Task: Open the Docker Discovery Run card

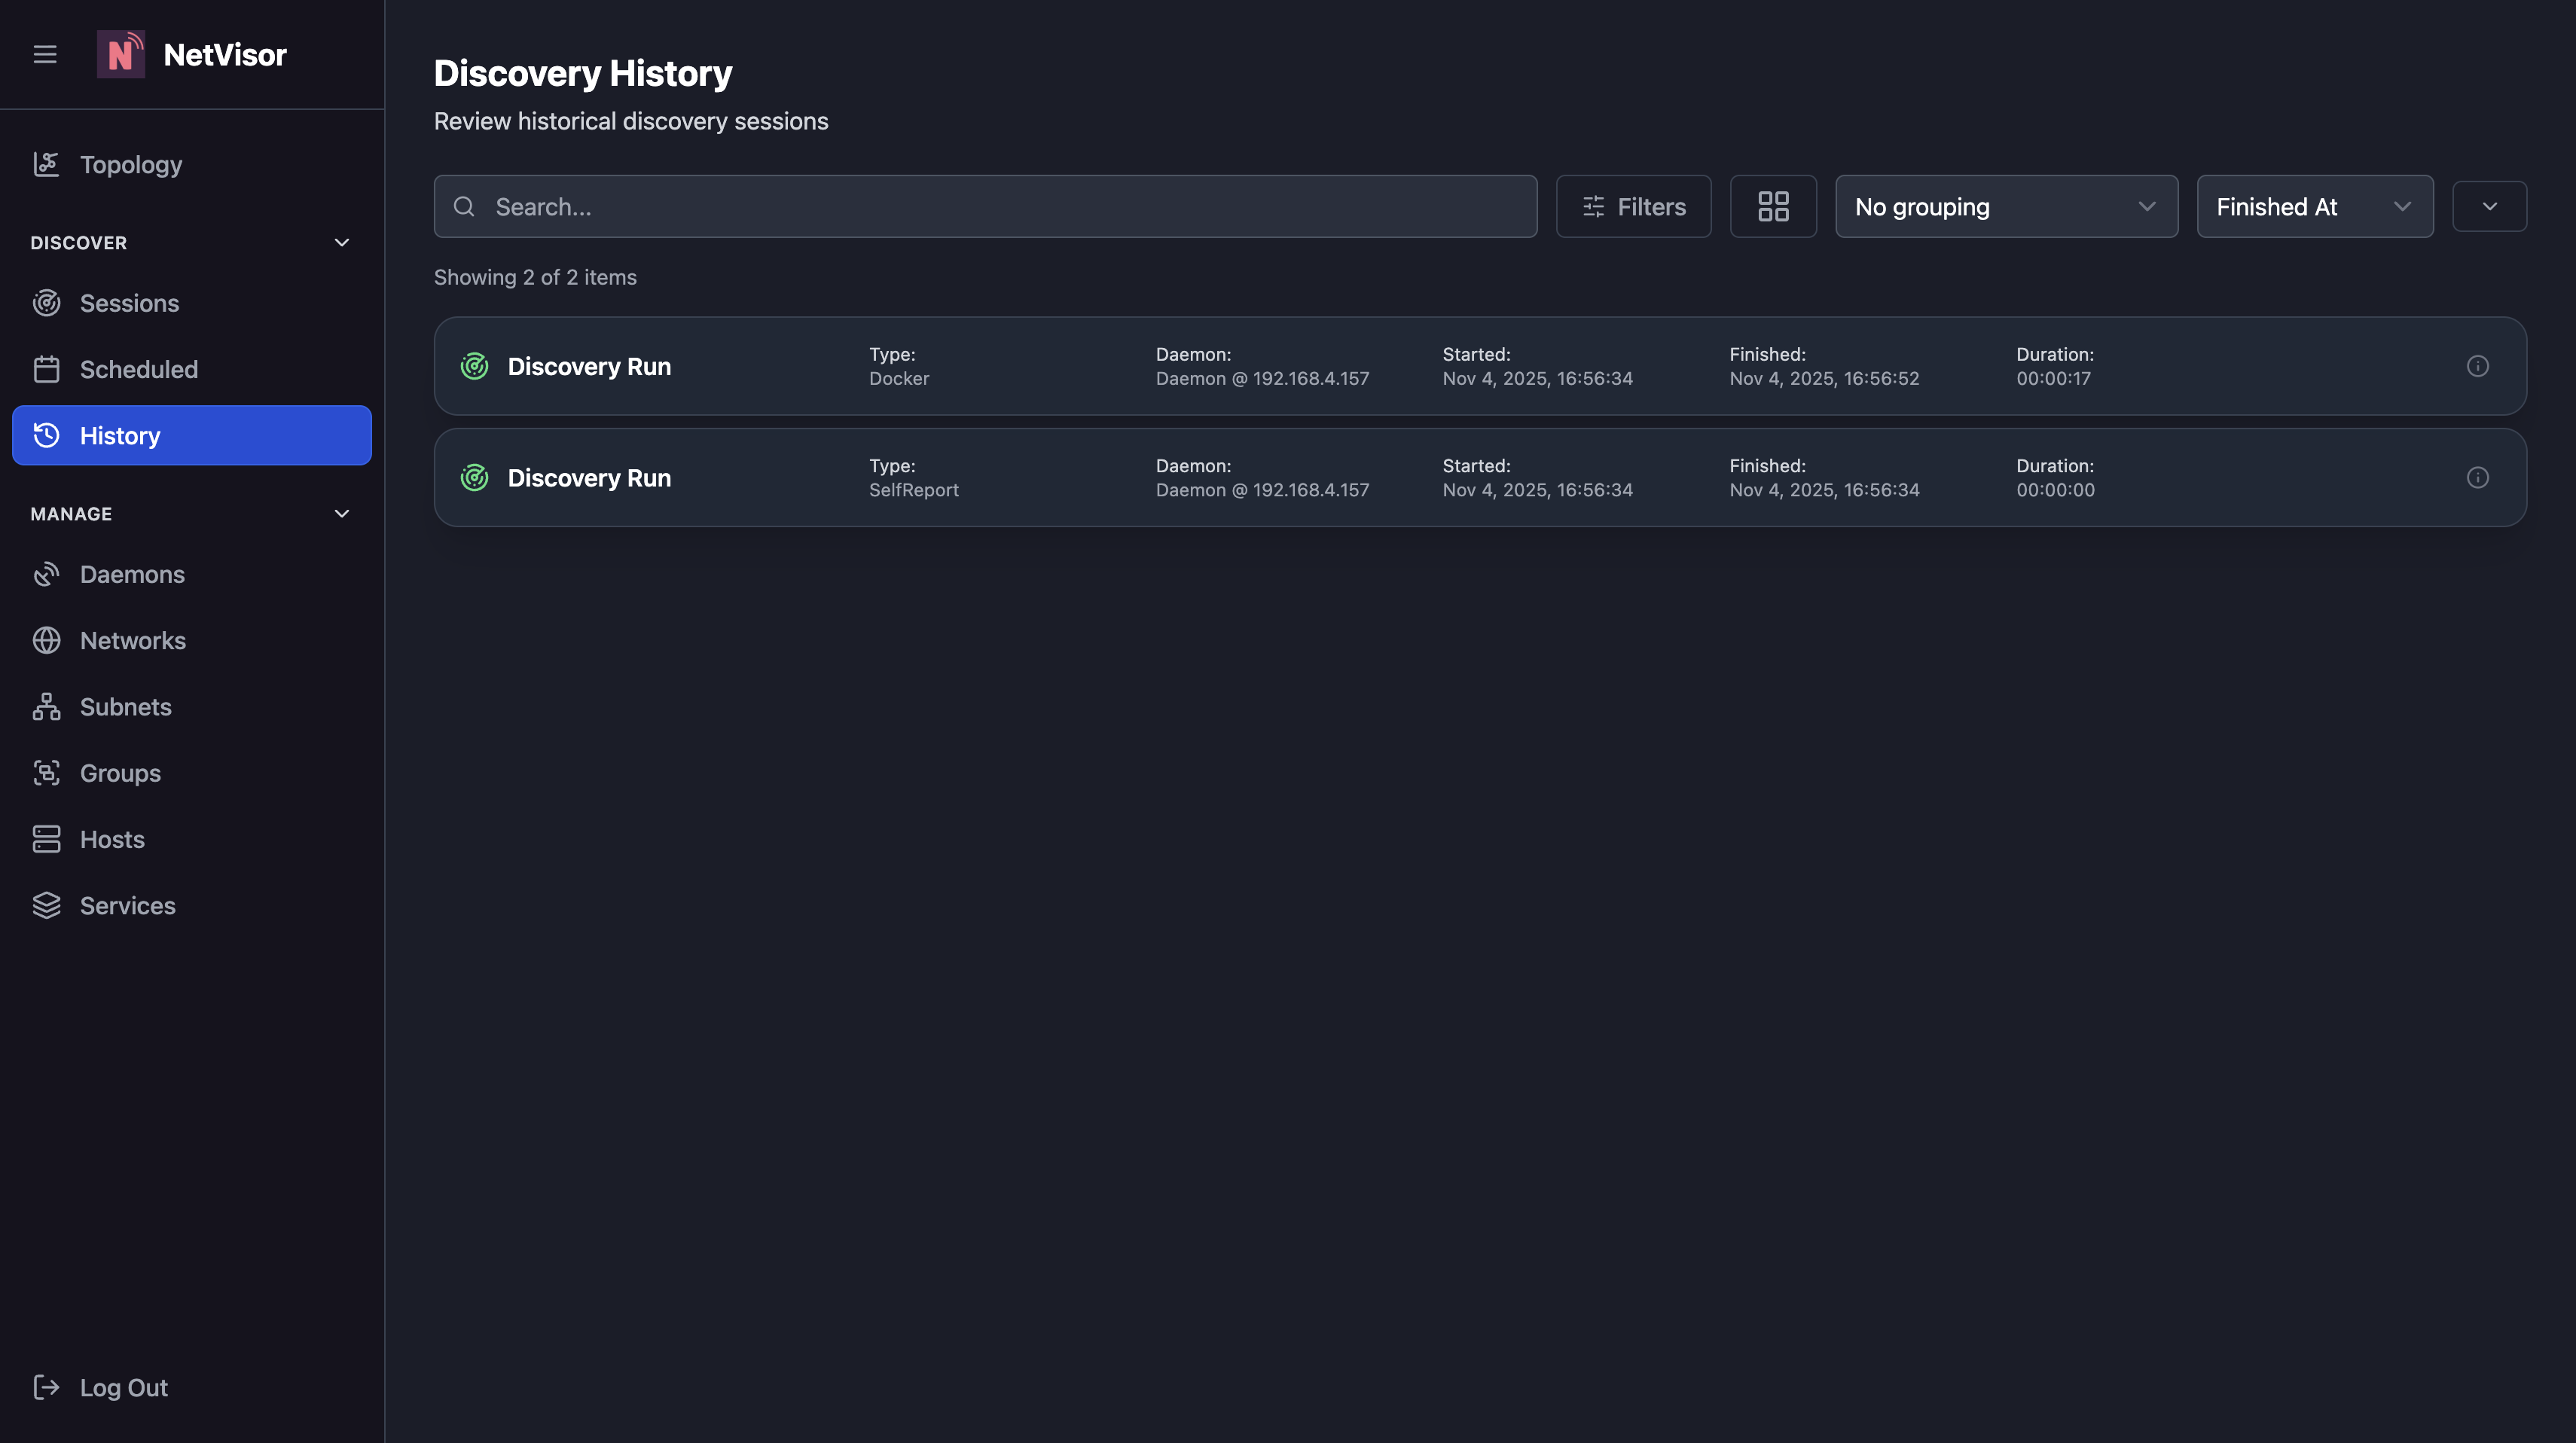Action: tap(1480, 366)
